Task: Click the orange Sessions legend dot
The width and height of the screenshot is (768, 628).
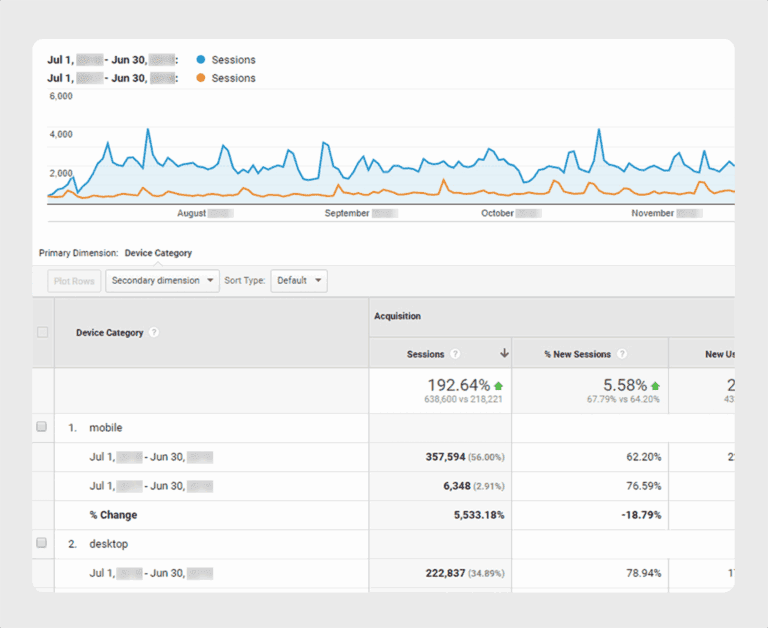Action: 200,78
